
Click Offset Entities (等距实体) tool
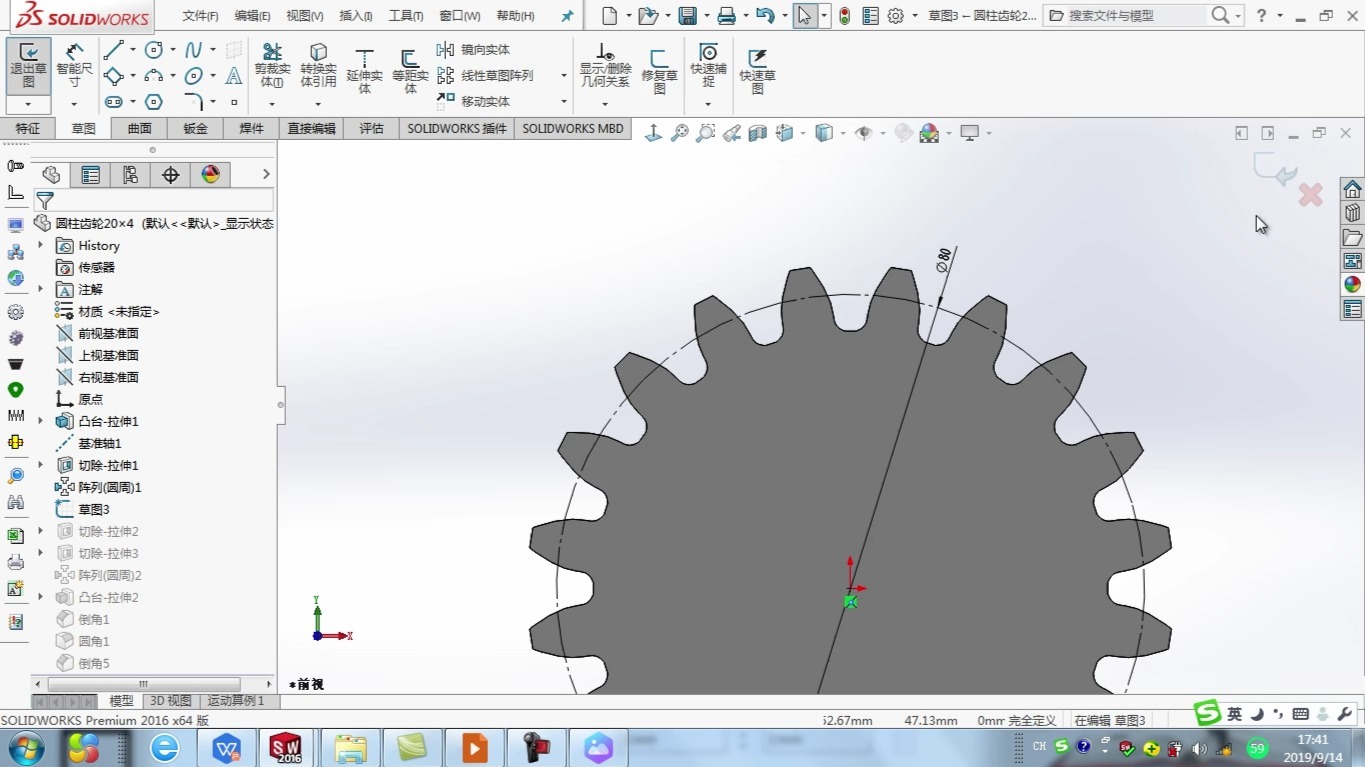click(410, 70)
